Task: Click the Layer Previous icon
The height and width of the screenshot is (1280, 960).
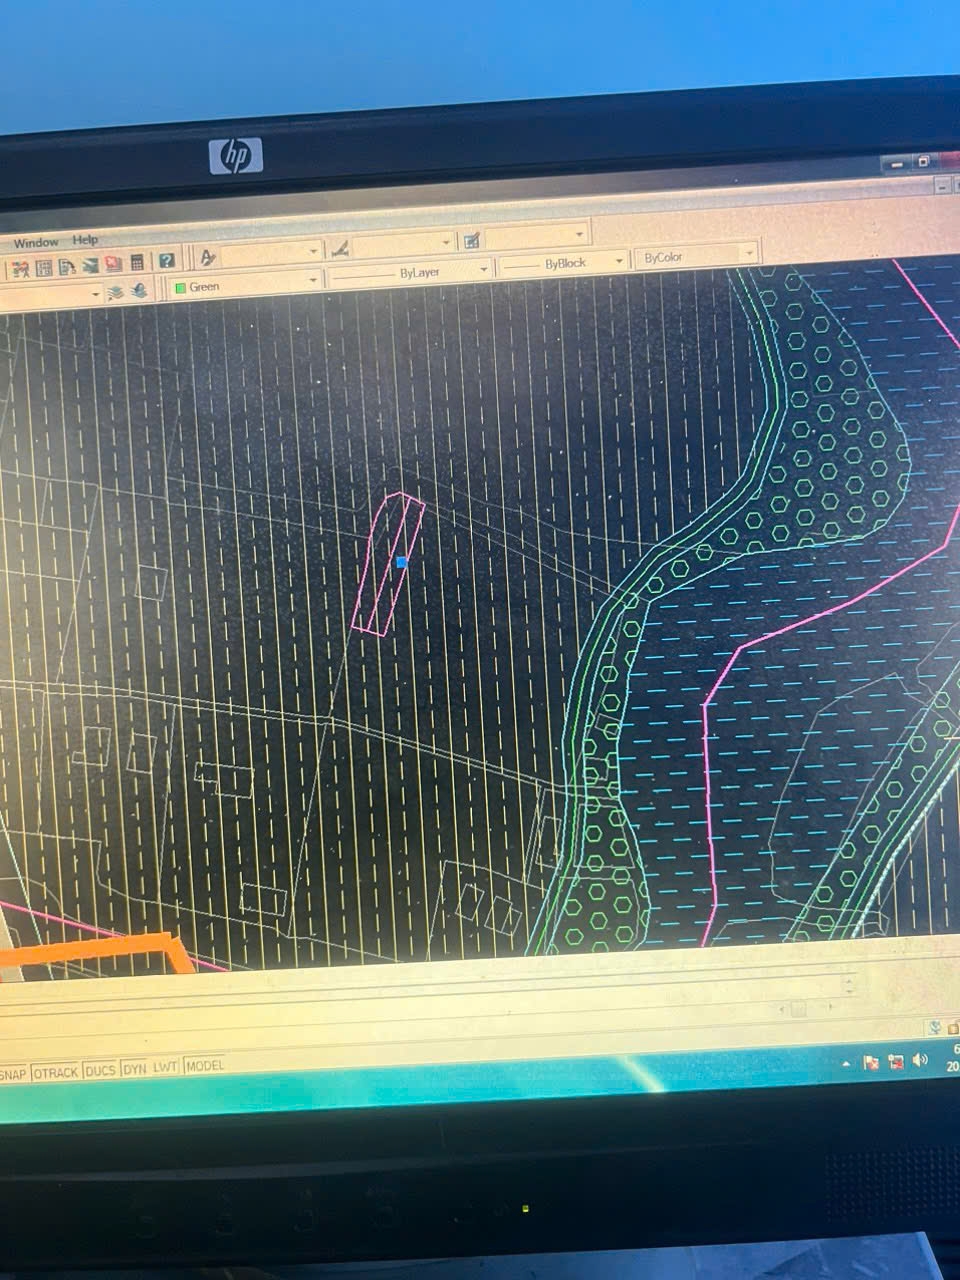Action: coord(138,291)
